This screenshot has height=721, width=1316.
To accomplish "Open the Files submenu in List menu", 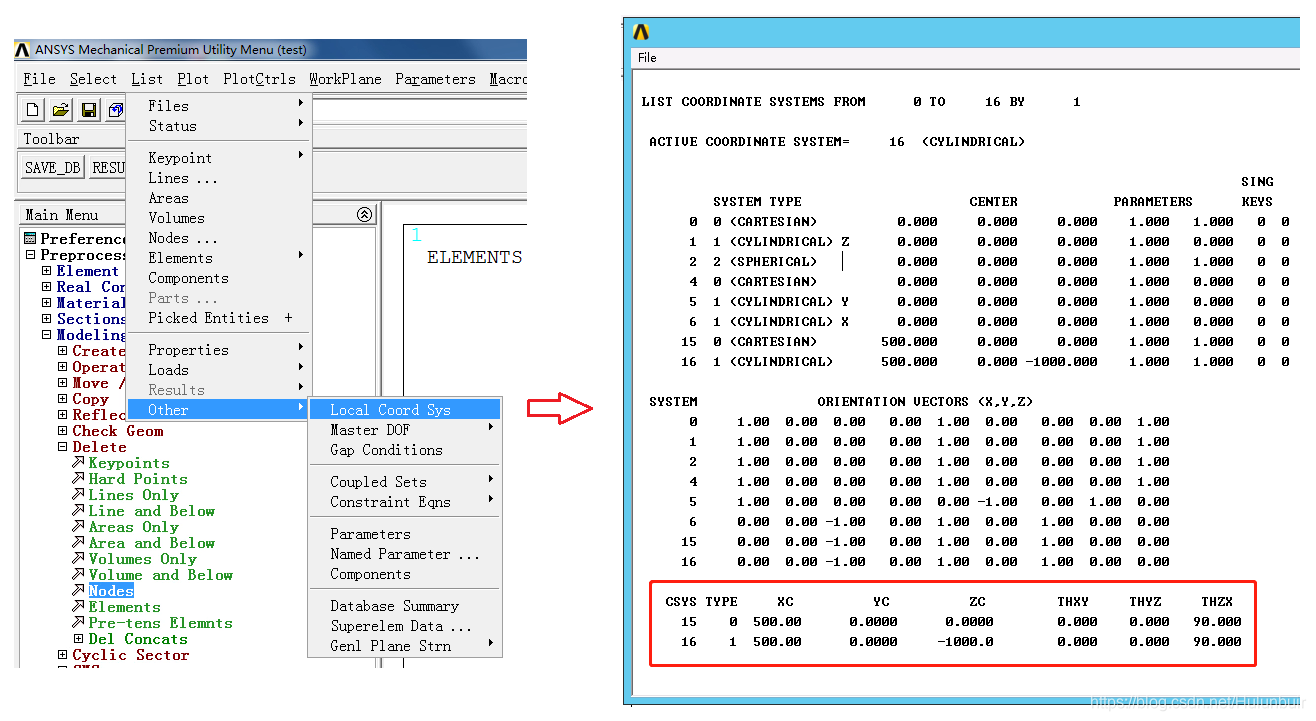I will click(219, 106).
